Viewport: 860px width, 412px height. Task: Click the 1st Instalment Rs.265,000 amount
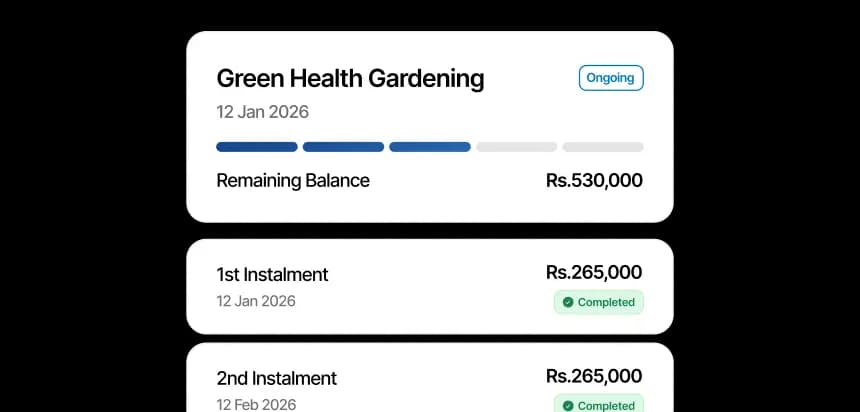594,272
